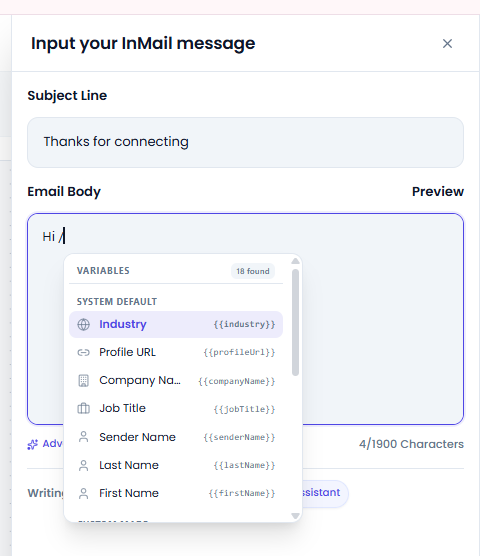This screenshot has width=480, height=556.
Task: Click the variables dropdown scrollbar thumb
Action: point(295,322)
